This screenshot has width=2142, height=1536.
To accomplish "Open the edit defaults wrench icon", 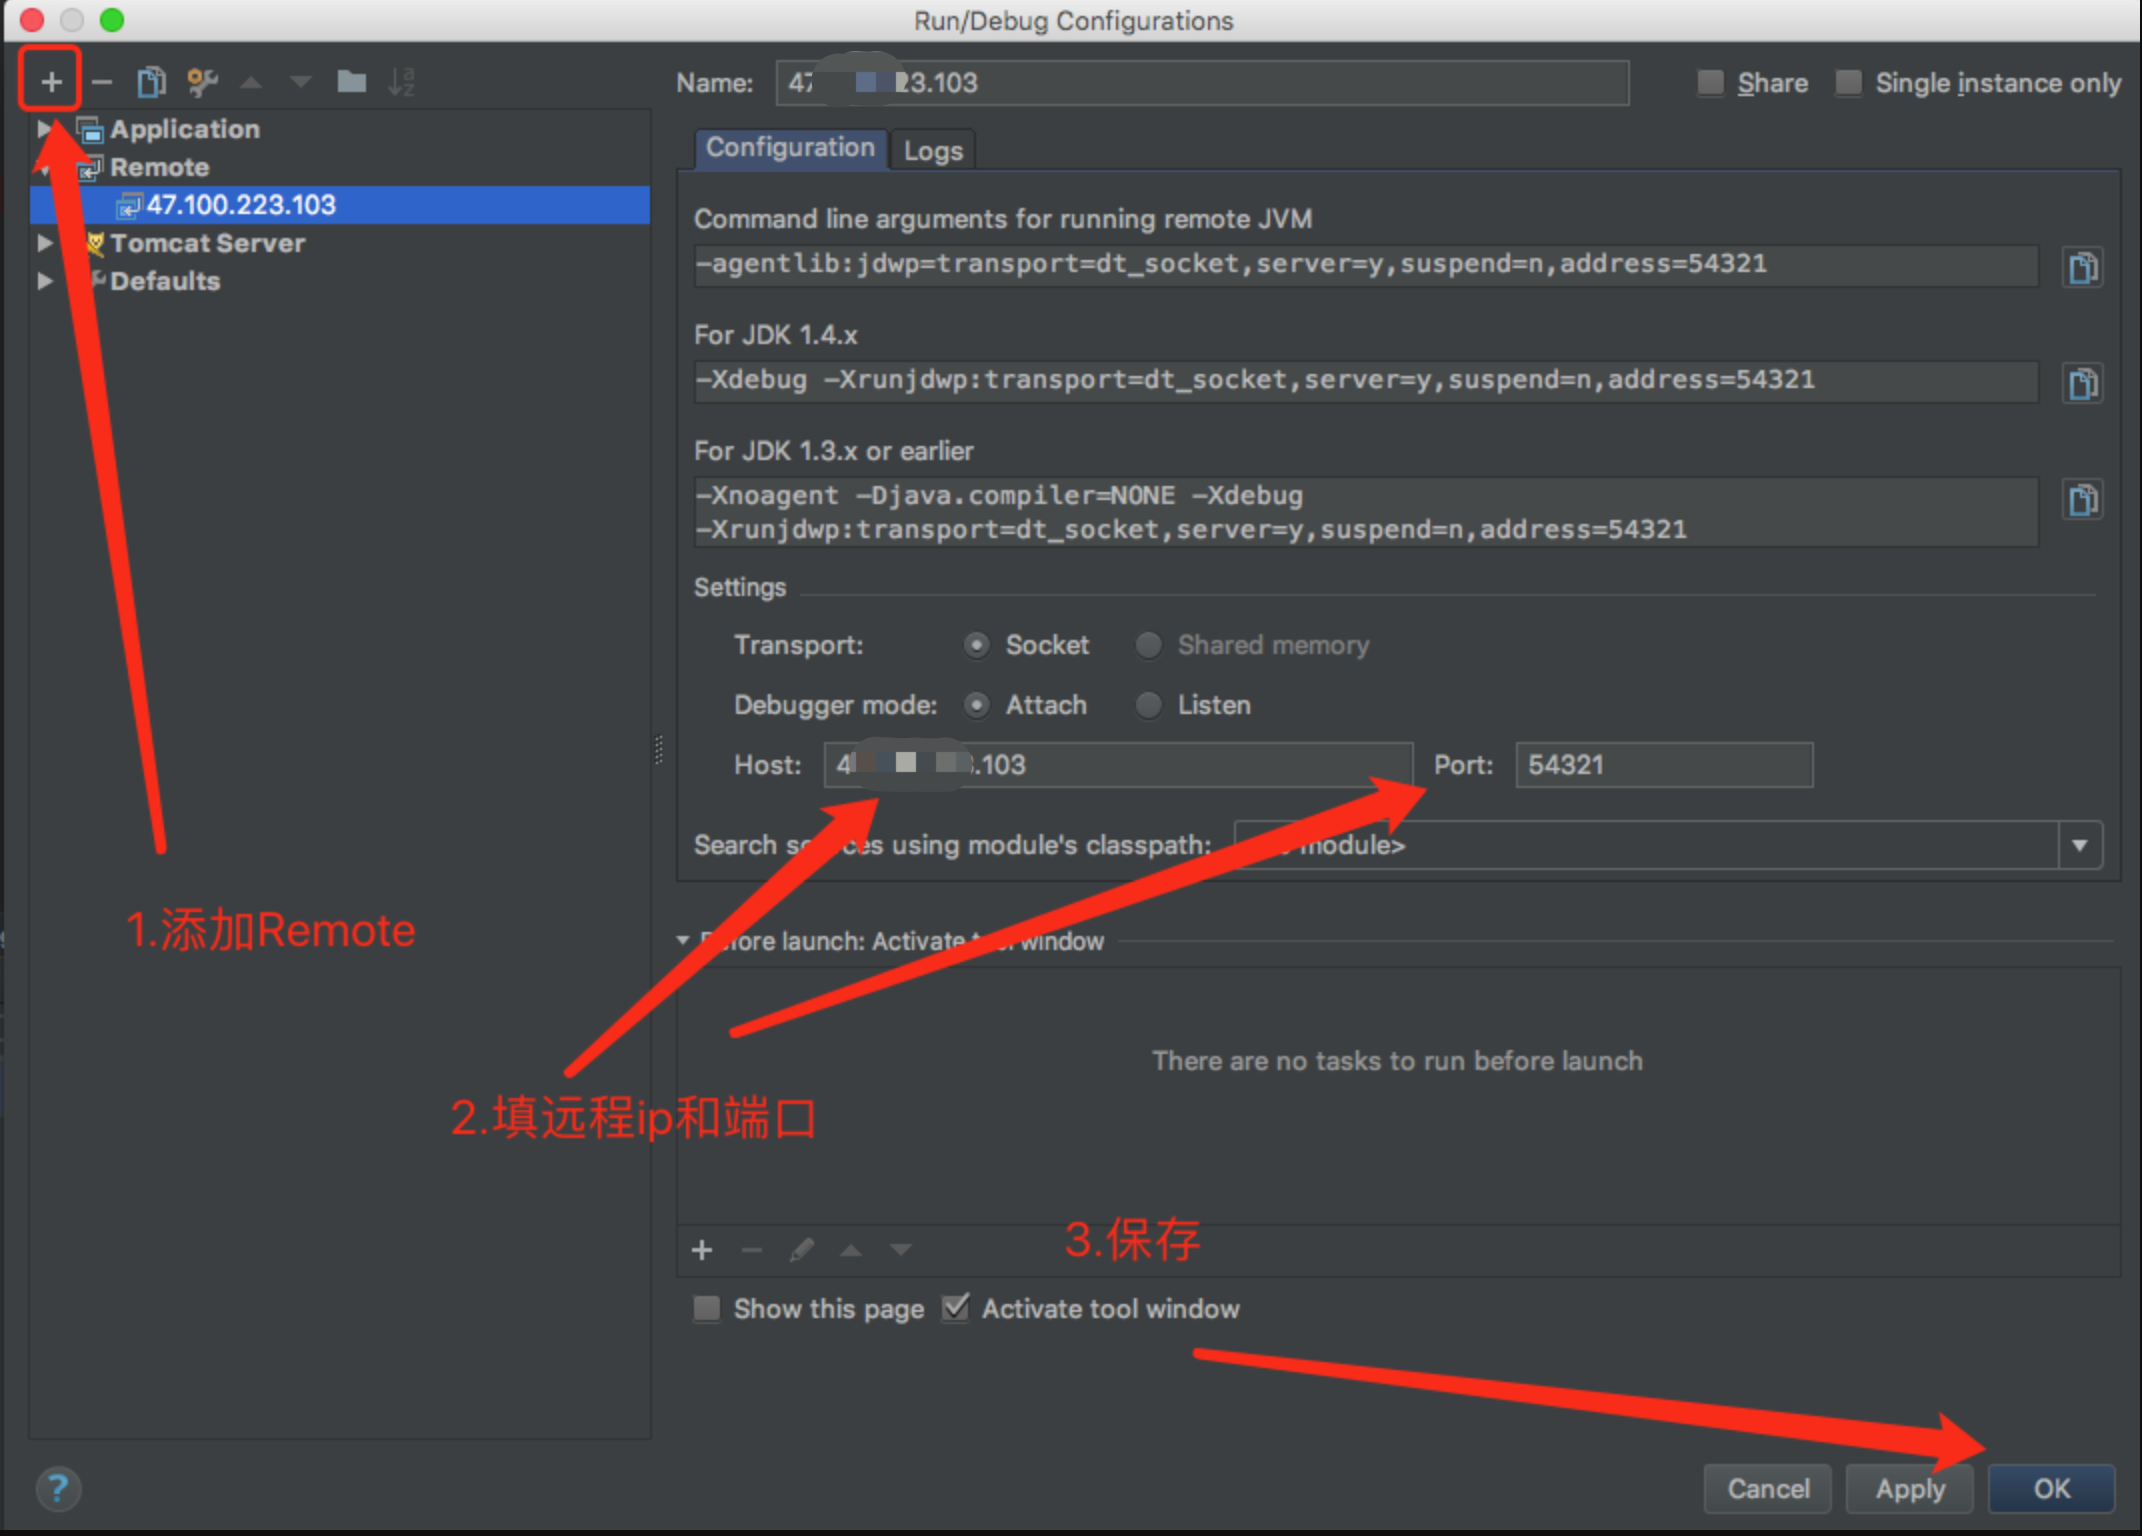I will pos(202,81).
